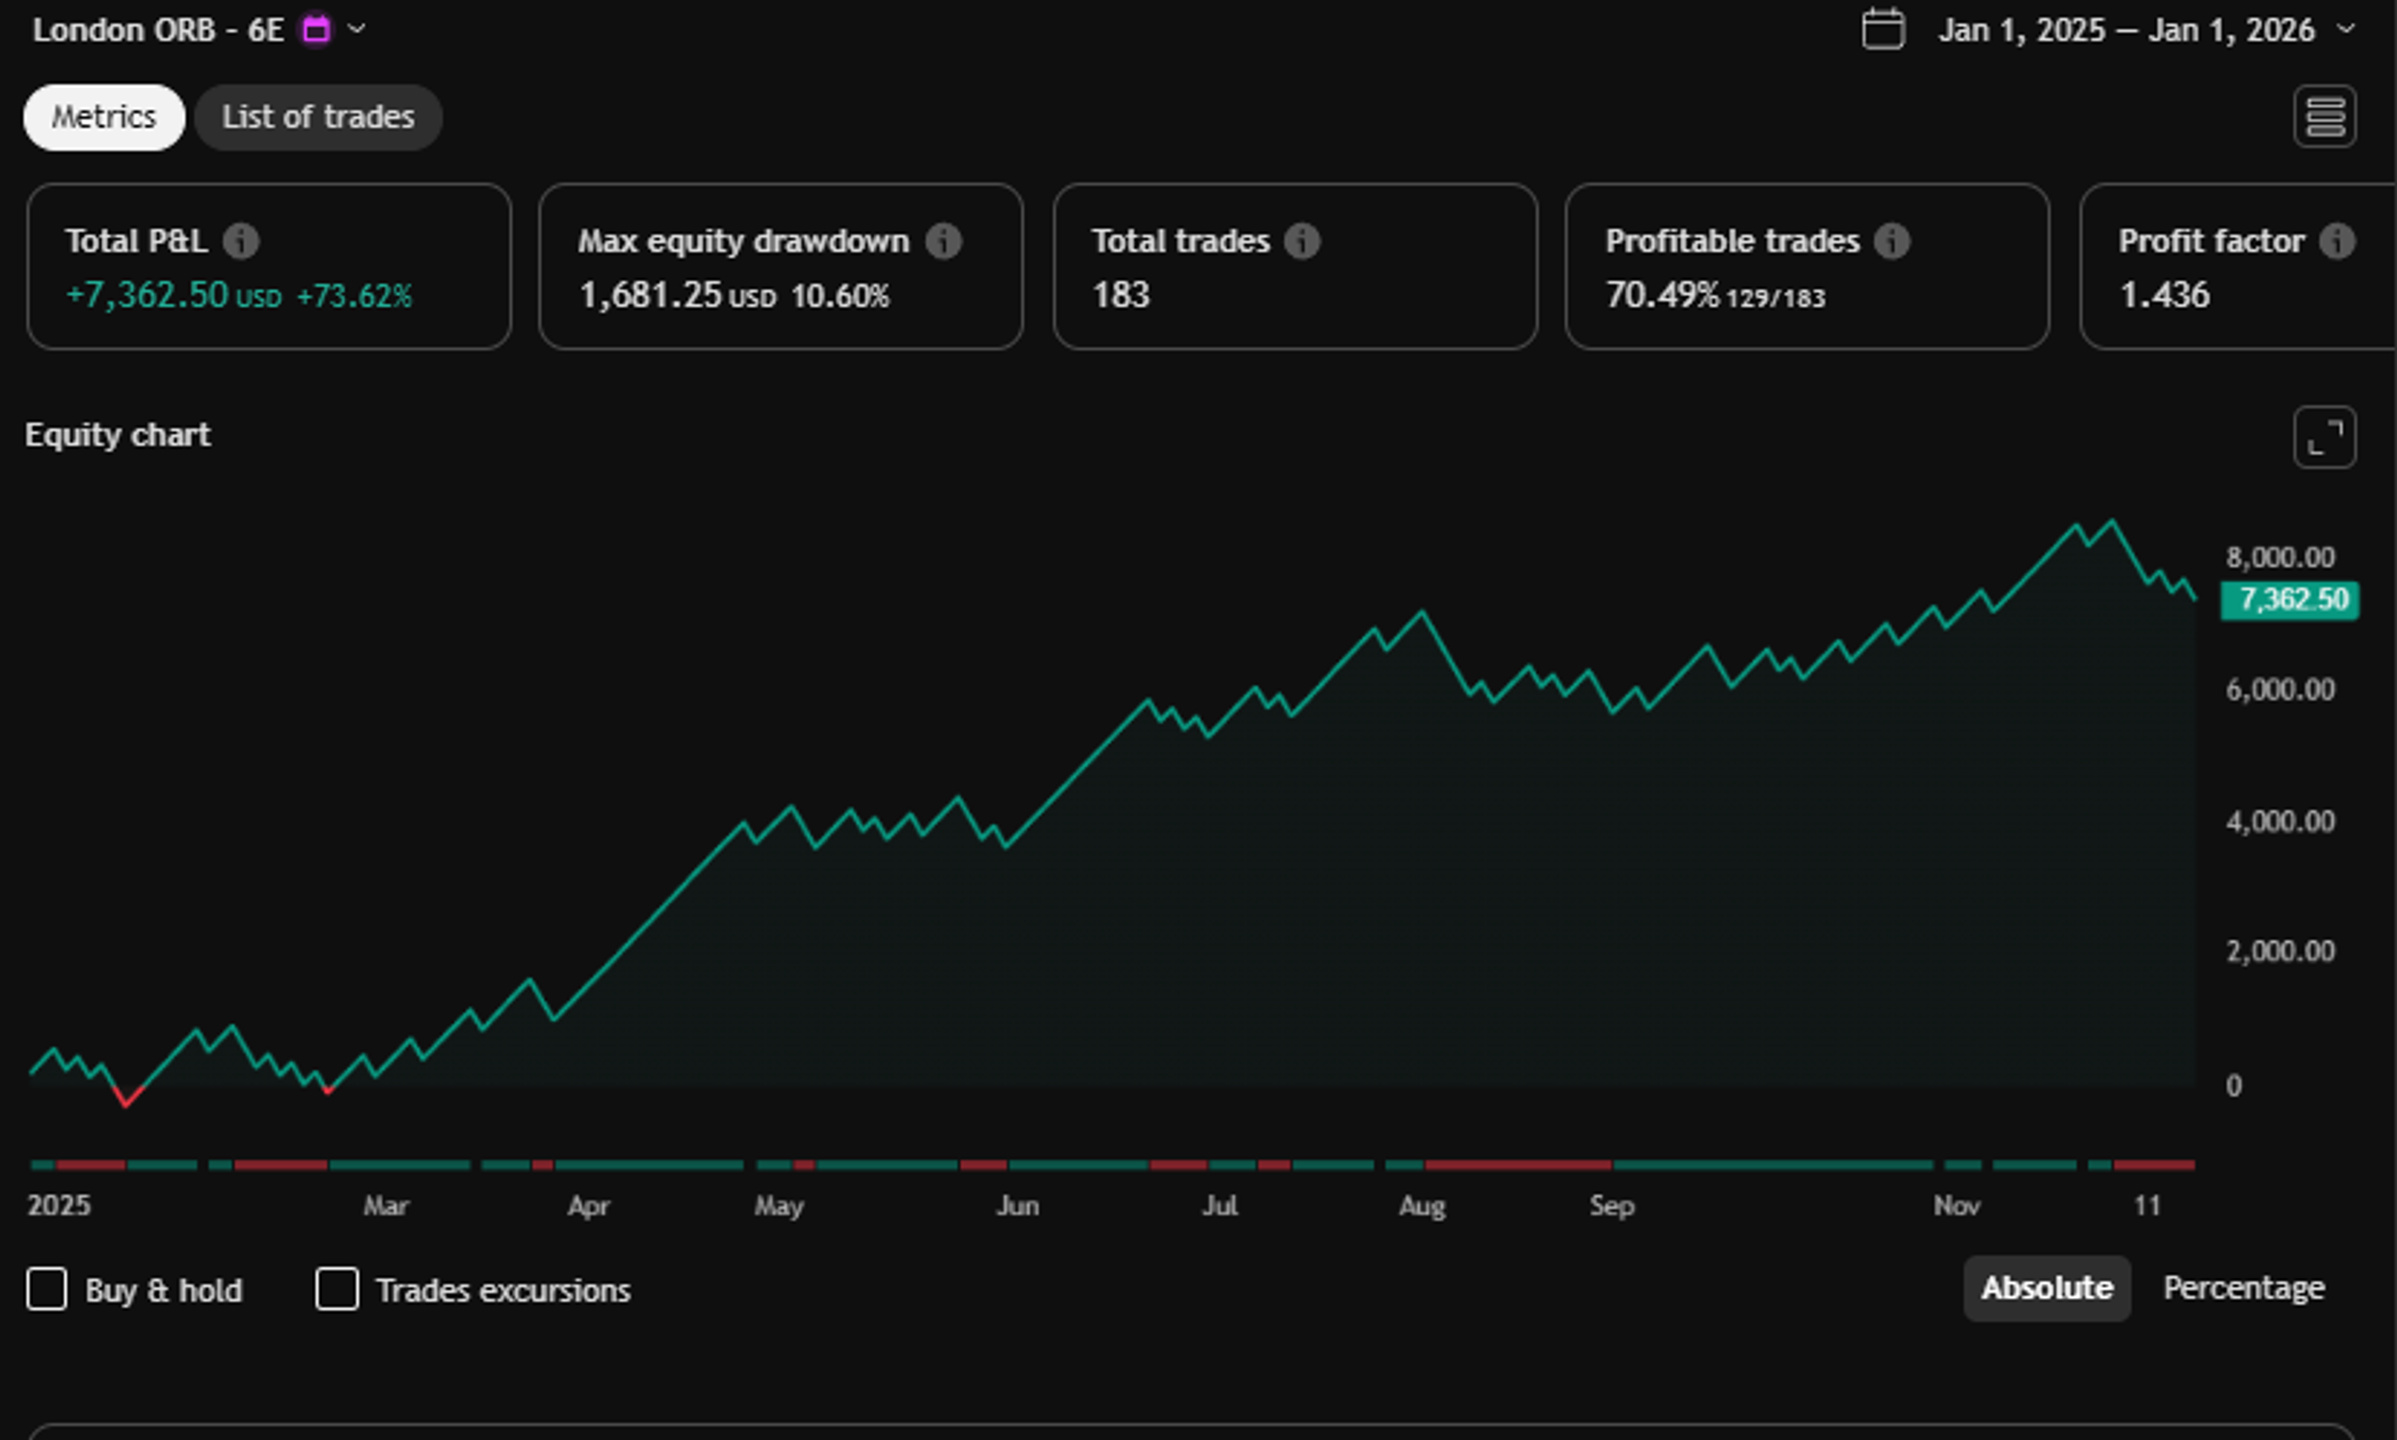Select the Absolute chart mode
The image size is (2397, 1440).
[x=2047, y=1288]
